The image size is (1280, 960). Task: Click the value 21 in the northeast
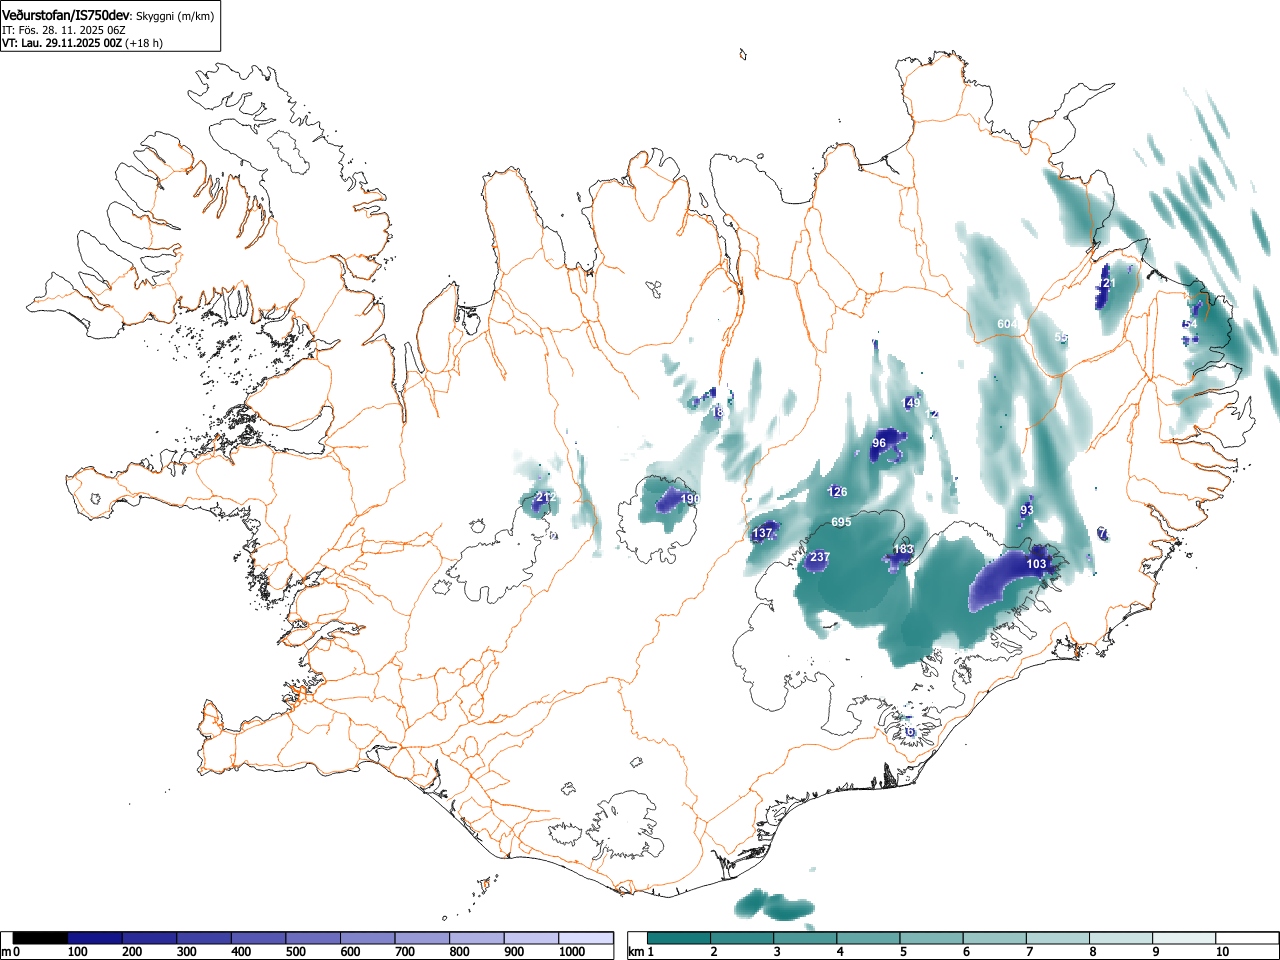pos(1108,284)
